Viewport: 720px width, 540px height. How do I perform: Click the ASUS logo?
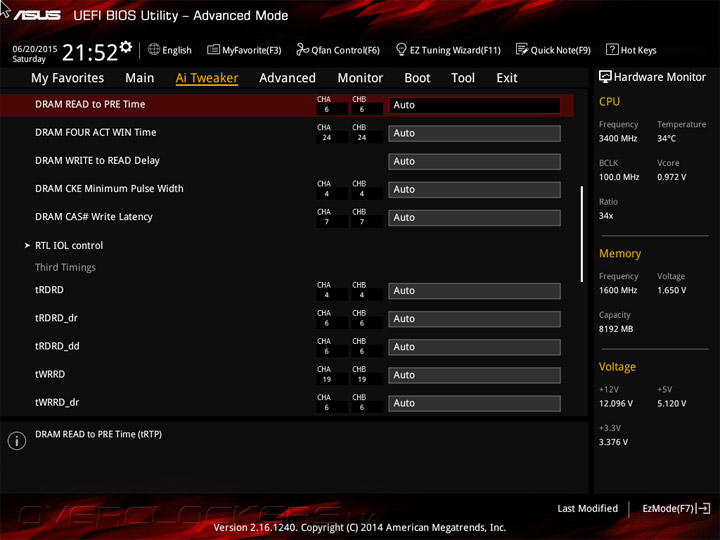pyautogui.click(x=37, y=16)
